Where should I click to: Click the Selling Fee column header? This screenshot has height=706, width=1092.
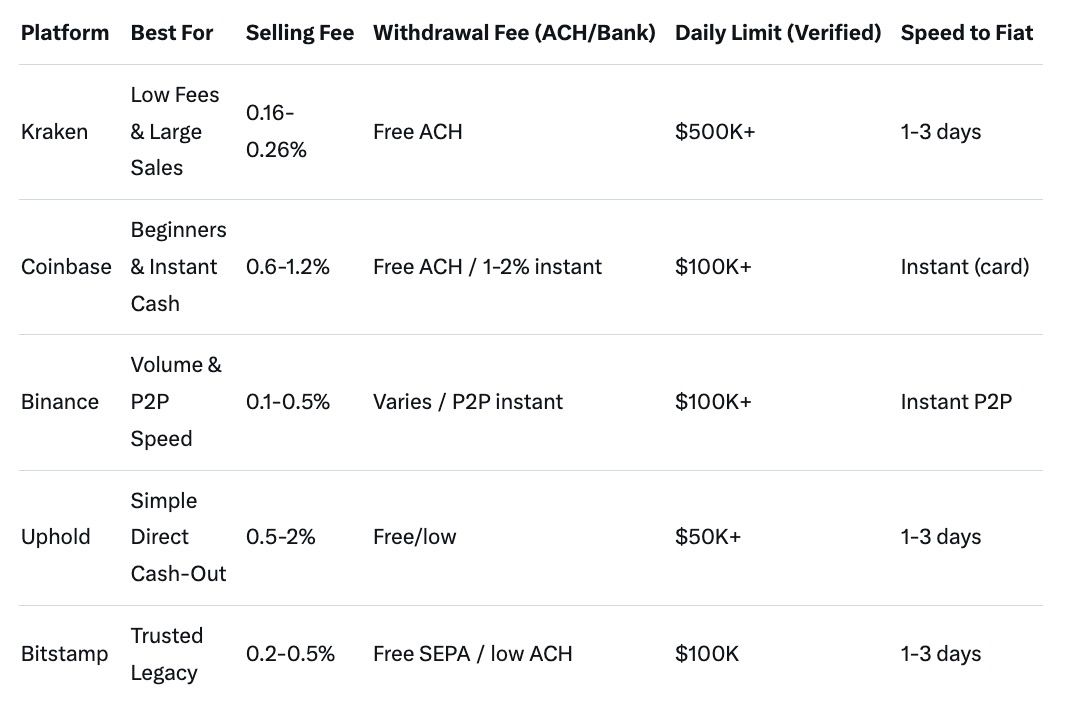[x=300, y=33]
